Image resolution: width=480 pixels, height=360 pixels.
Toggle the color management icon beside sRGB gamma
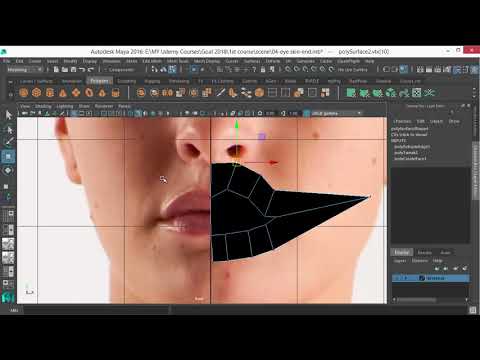click(307, 113)
